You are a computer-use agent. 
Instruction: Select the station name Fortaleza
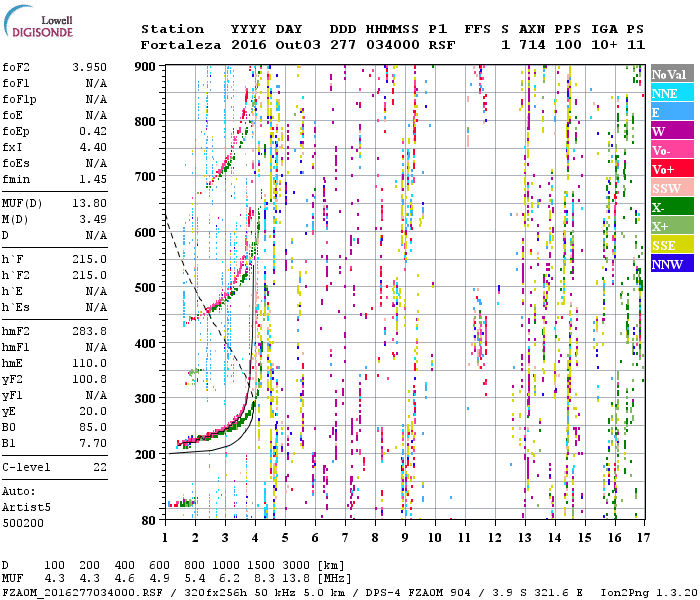click(180, 45)
